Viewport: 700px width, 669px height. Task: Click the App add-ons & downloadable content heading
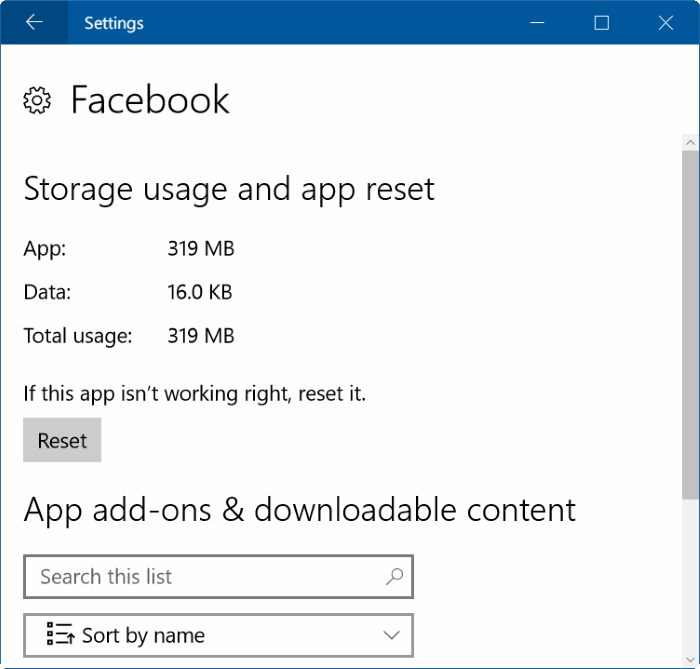coord(300,510)
